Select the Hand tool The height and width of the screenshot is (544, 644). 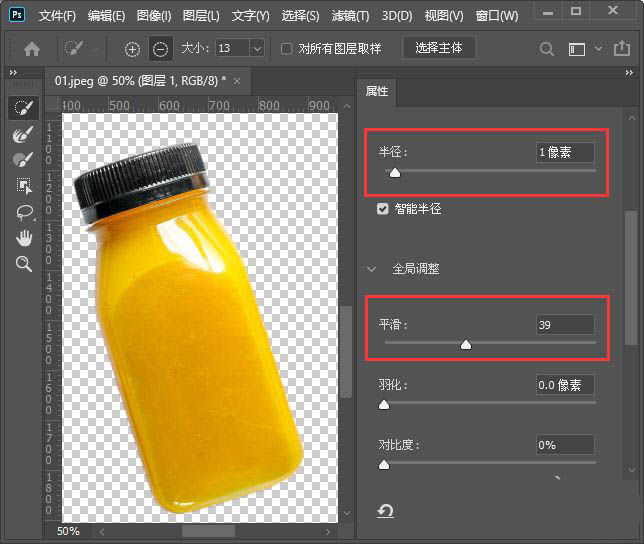click(x=24, y=238)
